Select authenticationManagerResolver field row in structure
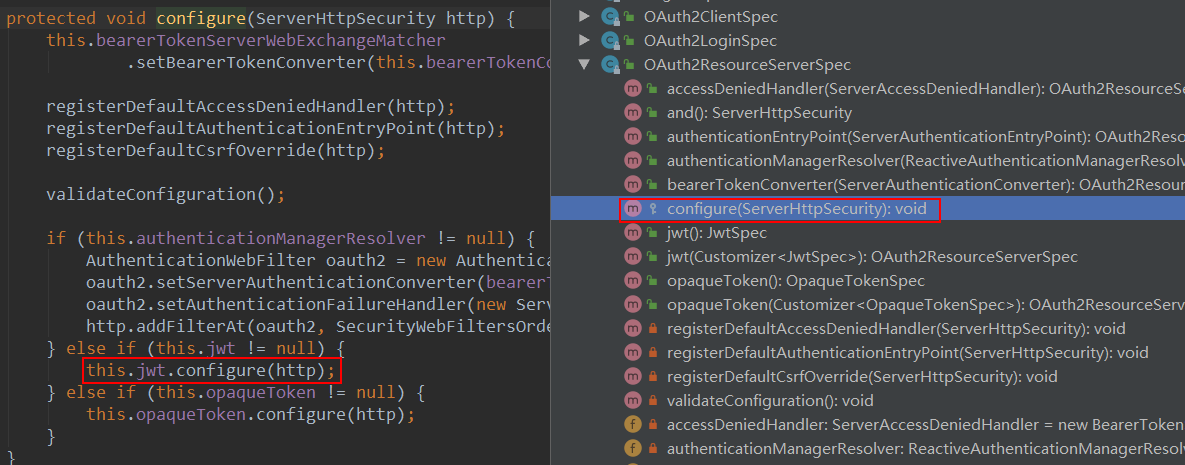 pyautogui.click(x=868, y=448)
